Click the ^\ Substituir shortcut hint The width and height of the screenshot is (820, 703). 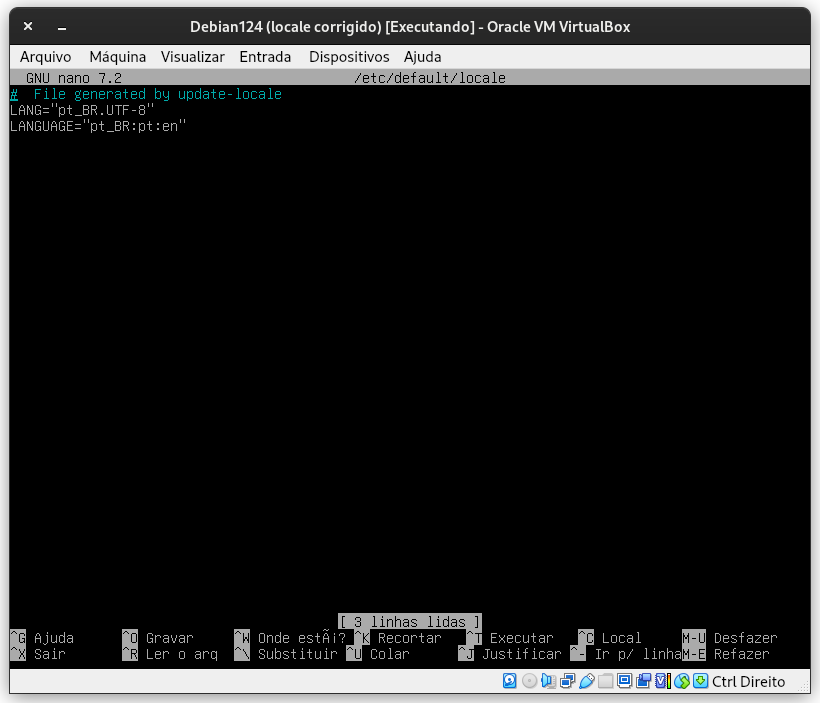[286, 654]
